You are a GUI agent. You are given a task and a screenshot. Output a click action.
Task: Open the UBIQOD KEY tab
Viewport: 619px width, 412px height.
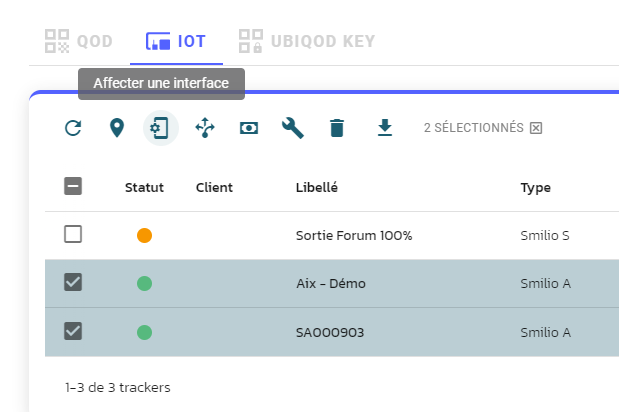307,41
